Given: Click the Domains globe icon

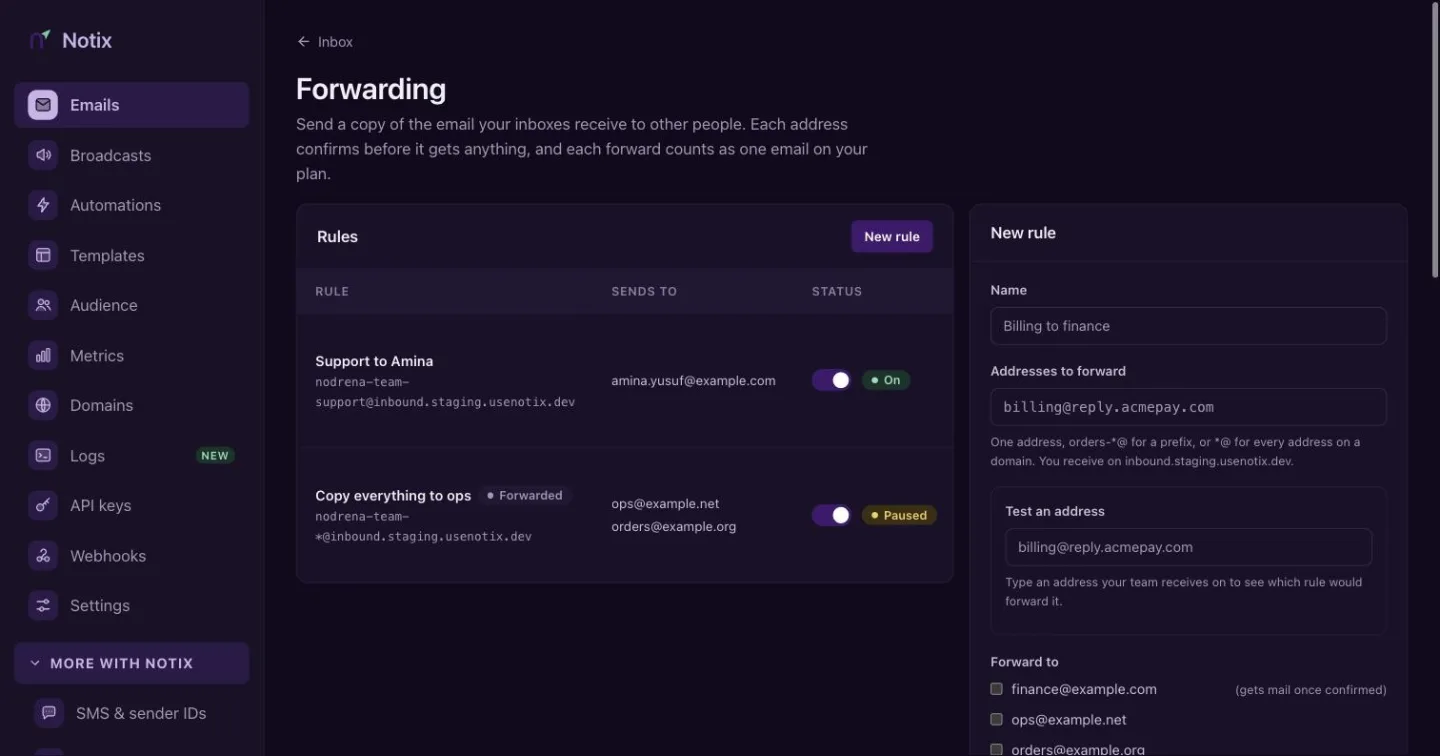Looking at the screenshot, I should click(x=43, y=405).
